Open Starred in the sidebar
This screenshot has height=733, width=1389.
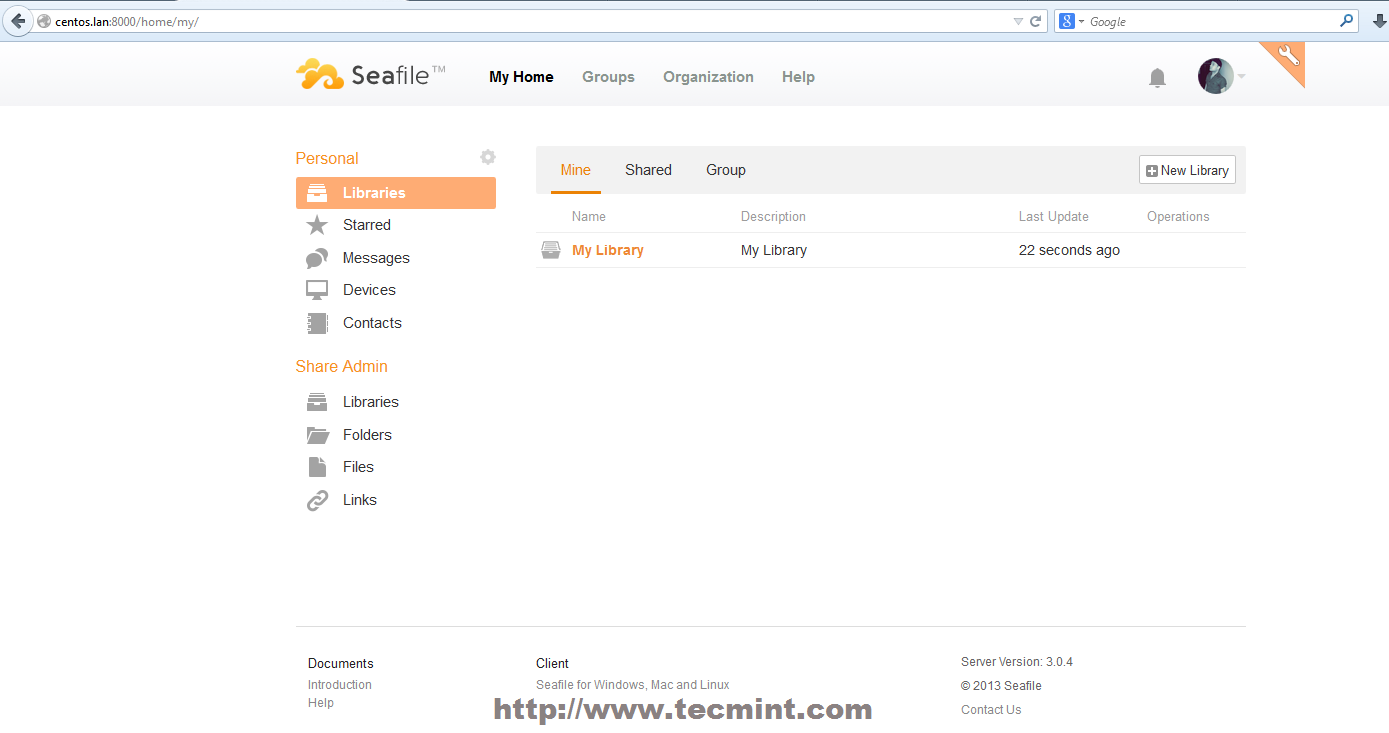click(x=367, y=225)
